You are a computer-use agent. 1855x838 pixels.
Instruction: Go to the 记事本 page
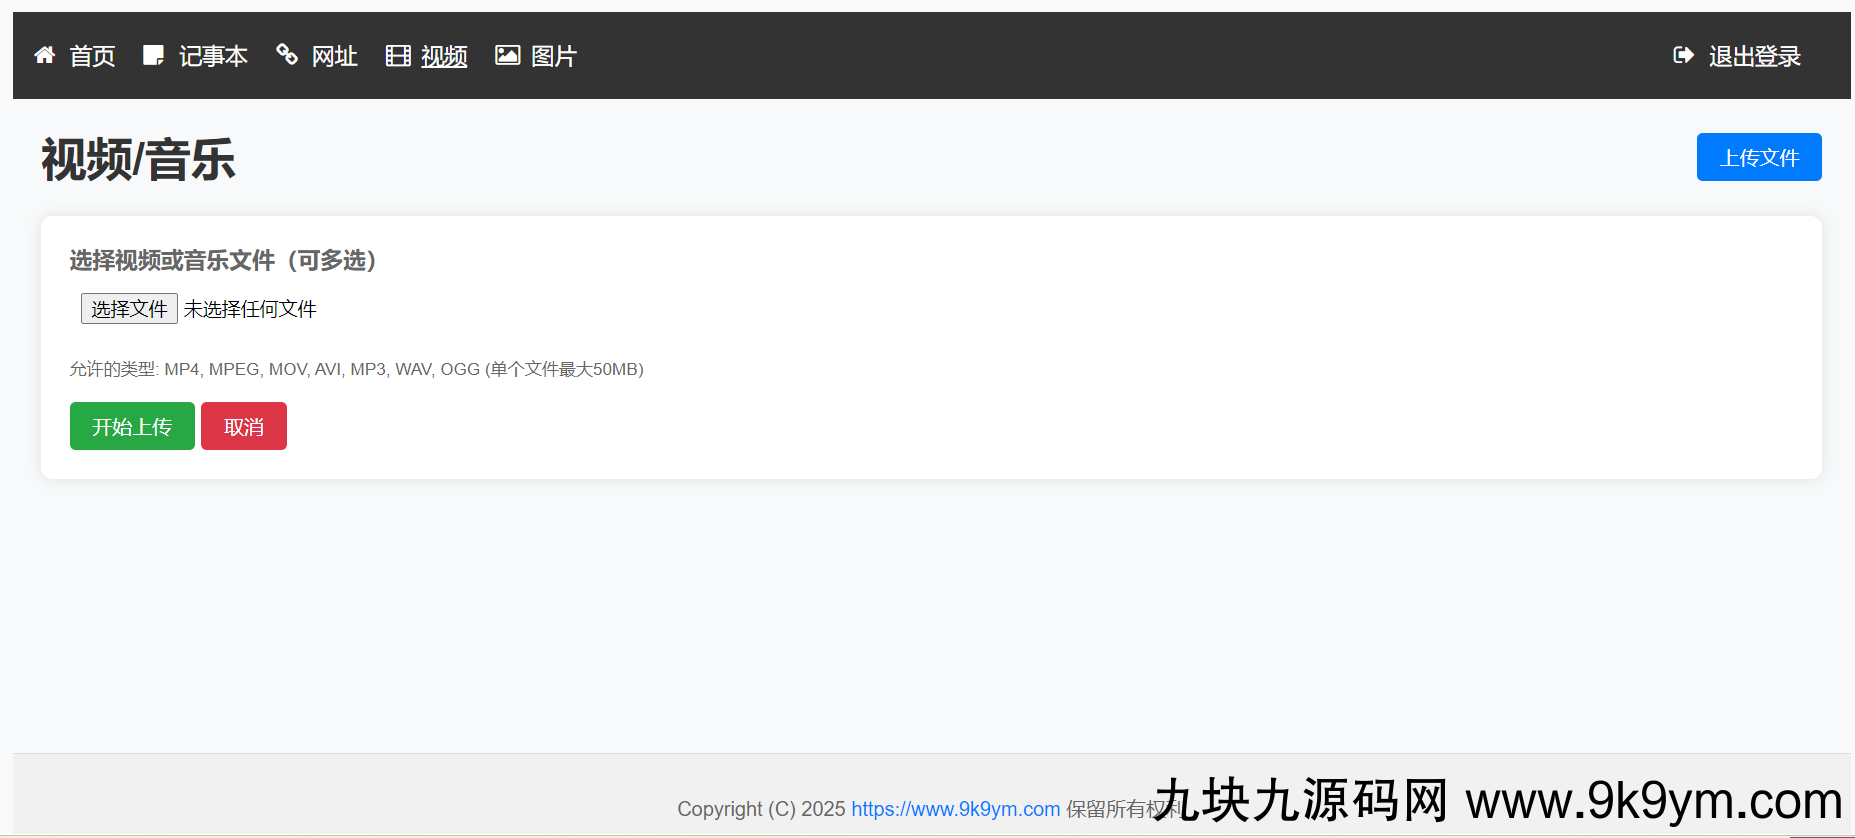point(213,57)
